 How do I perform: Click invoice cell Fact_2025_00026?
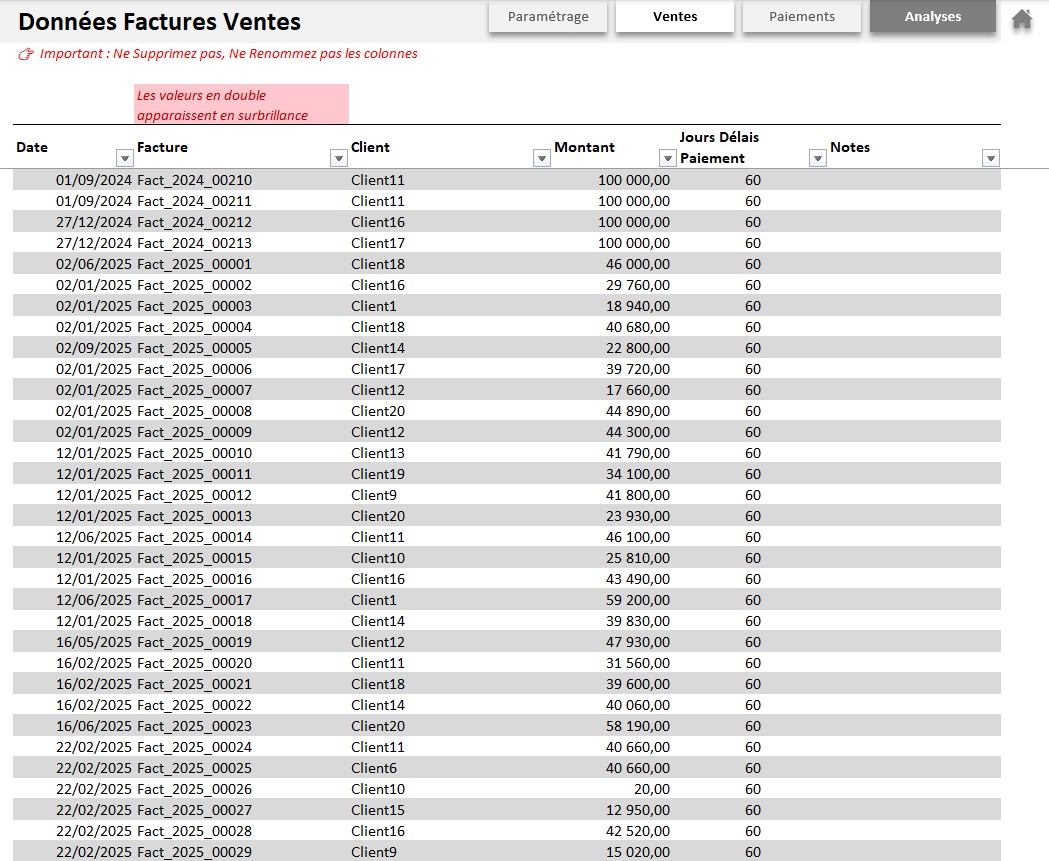195,789
